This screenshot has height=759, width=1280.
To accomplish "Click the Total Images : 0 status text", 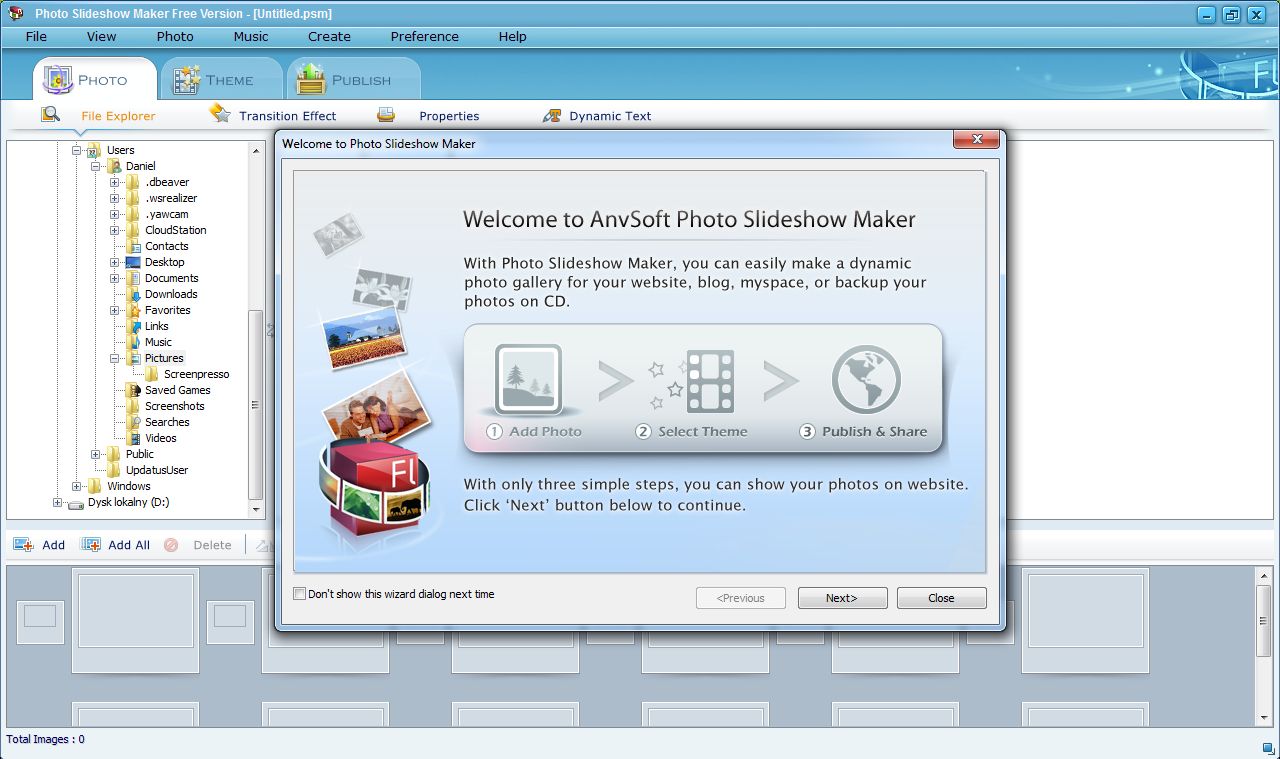I will [46, 739].
